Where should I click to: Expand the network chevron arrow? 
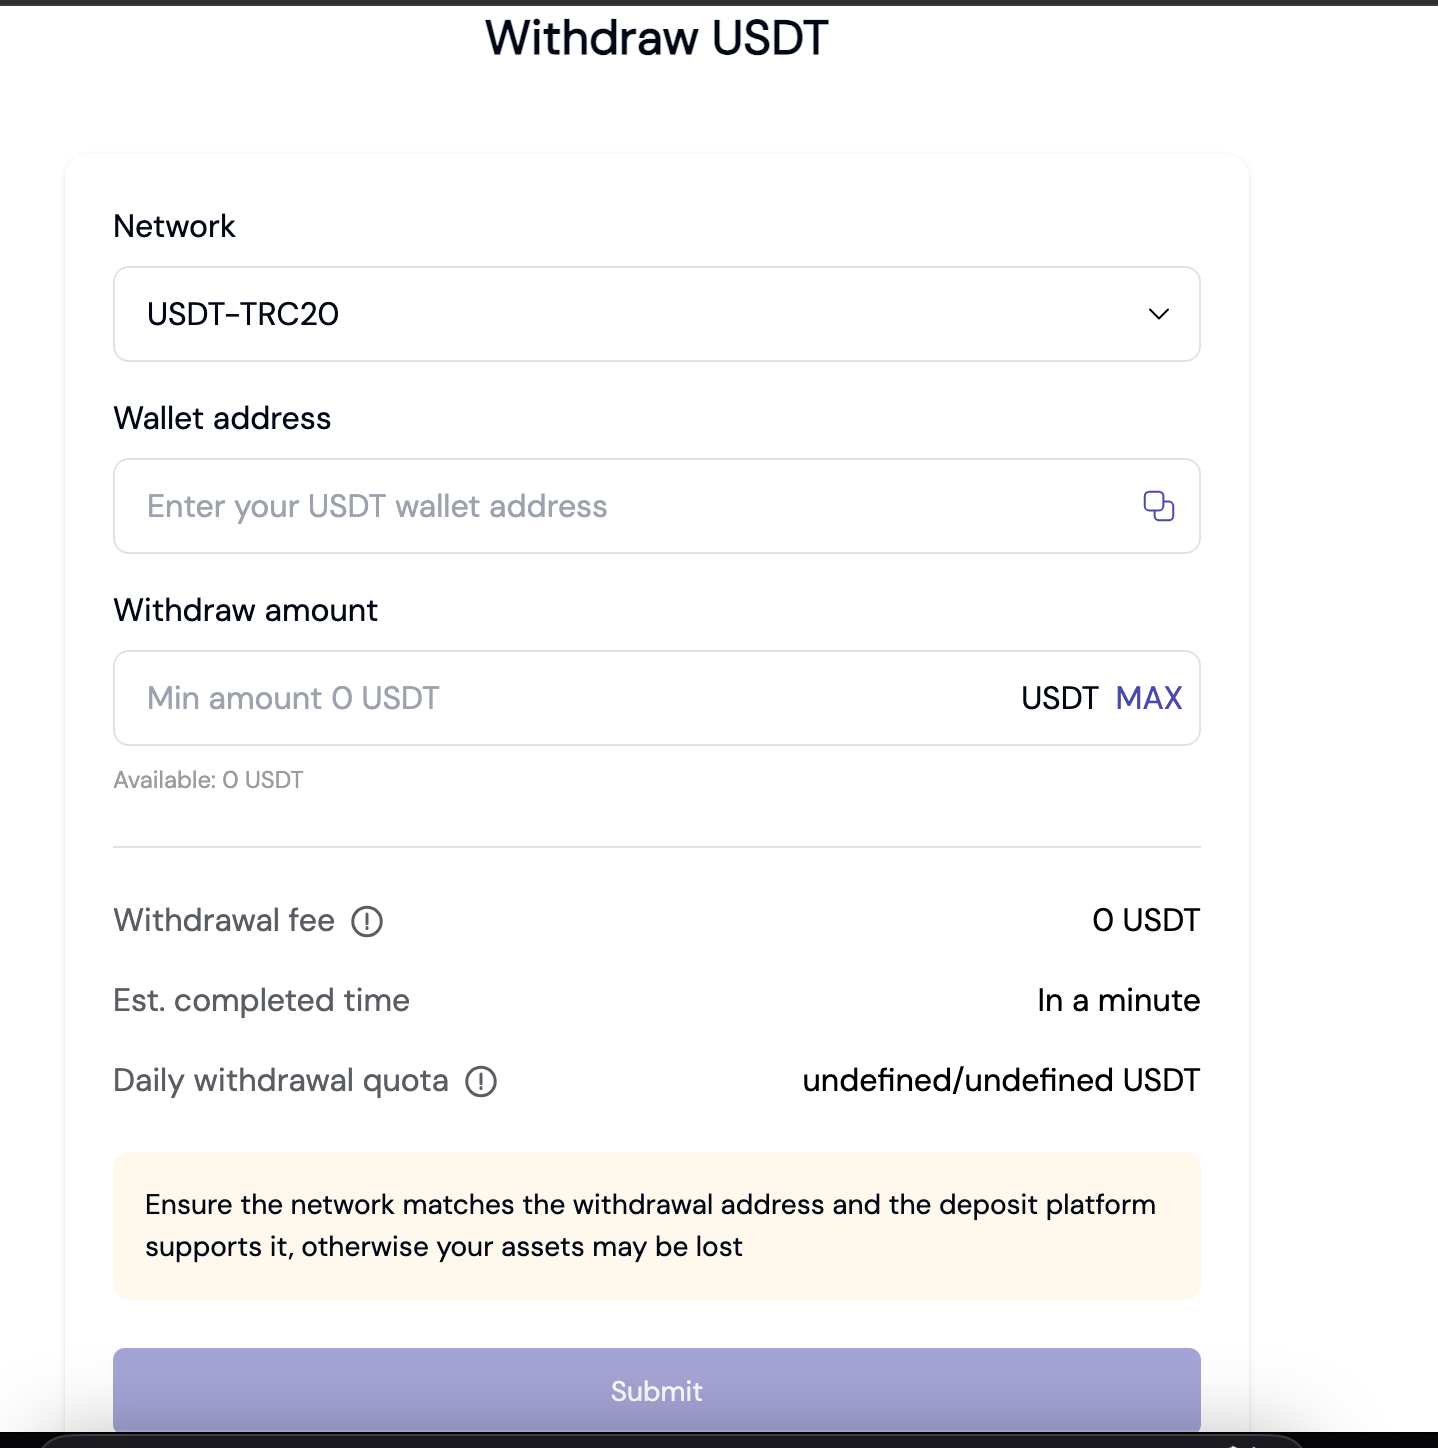[1158, 314]
